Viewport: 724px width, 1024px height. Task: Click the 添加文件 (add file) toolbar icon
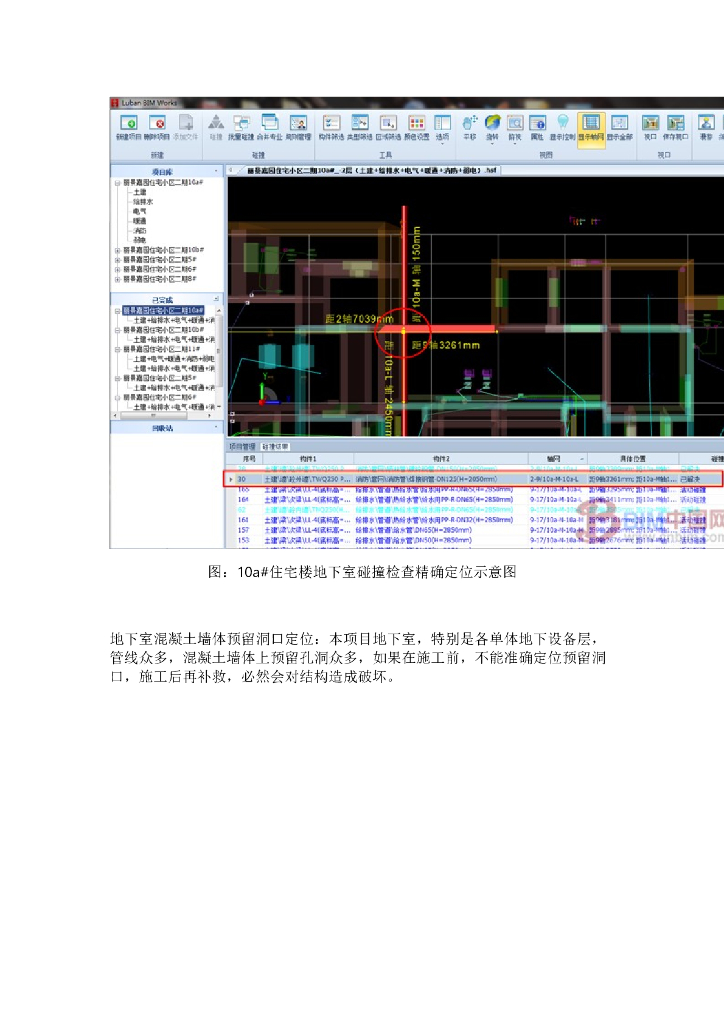click(185, 127)
